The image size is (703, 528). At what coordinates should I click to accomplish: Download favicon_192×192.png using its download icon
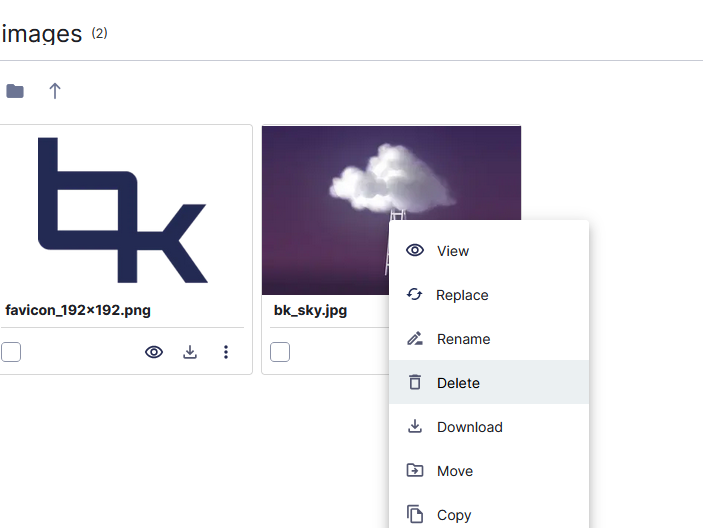pos(190,352)
